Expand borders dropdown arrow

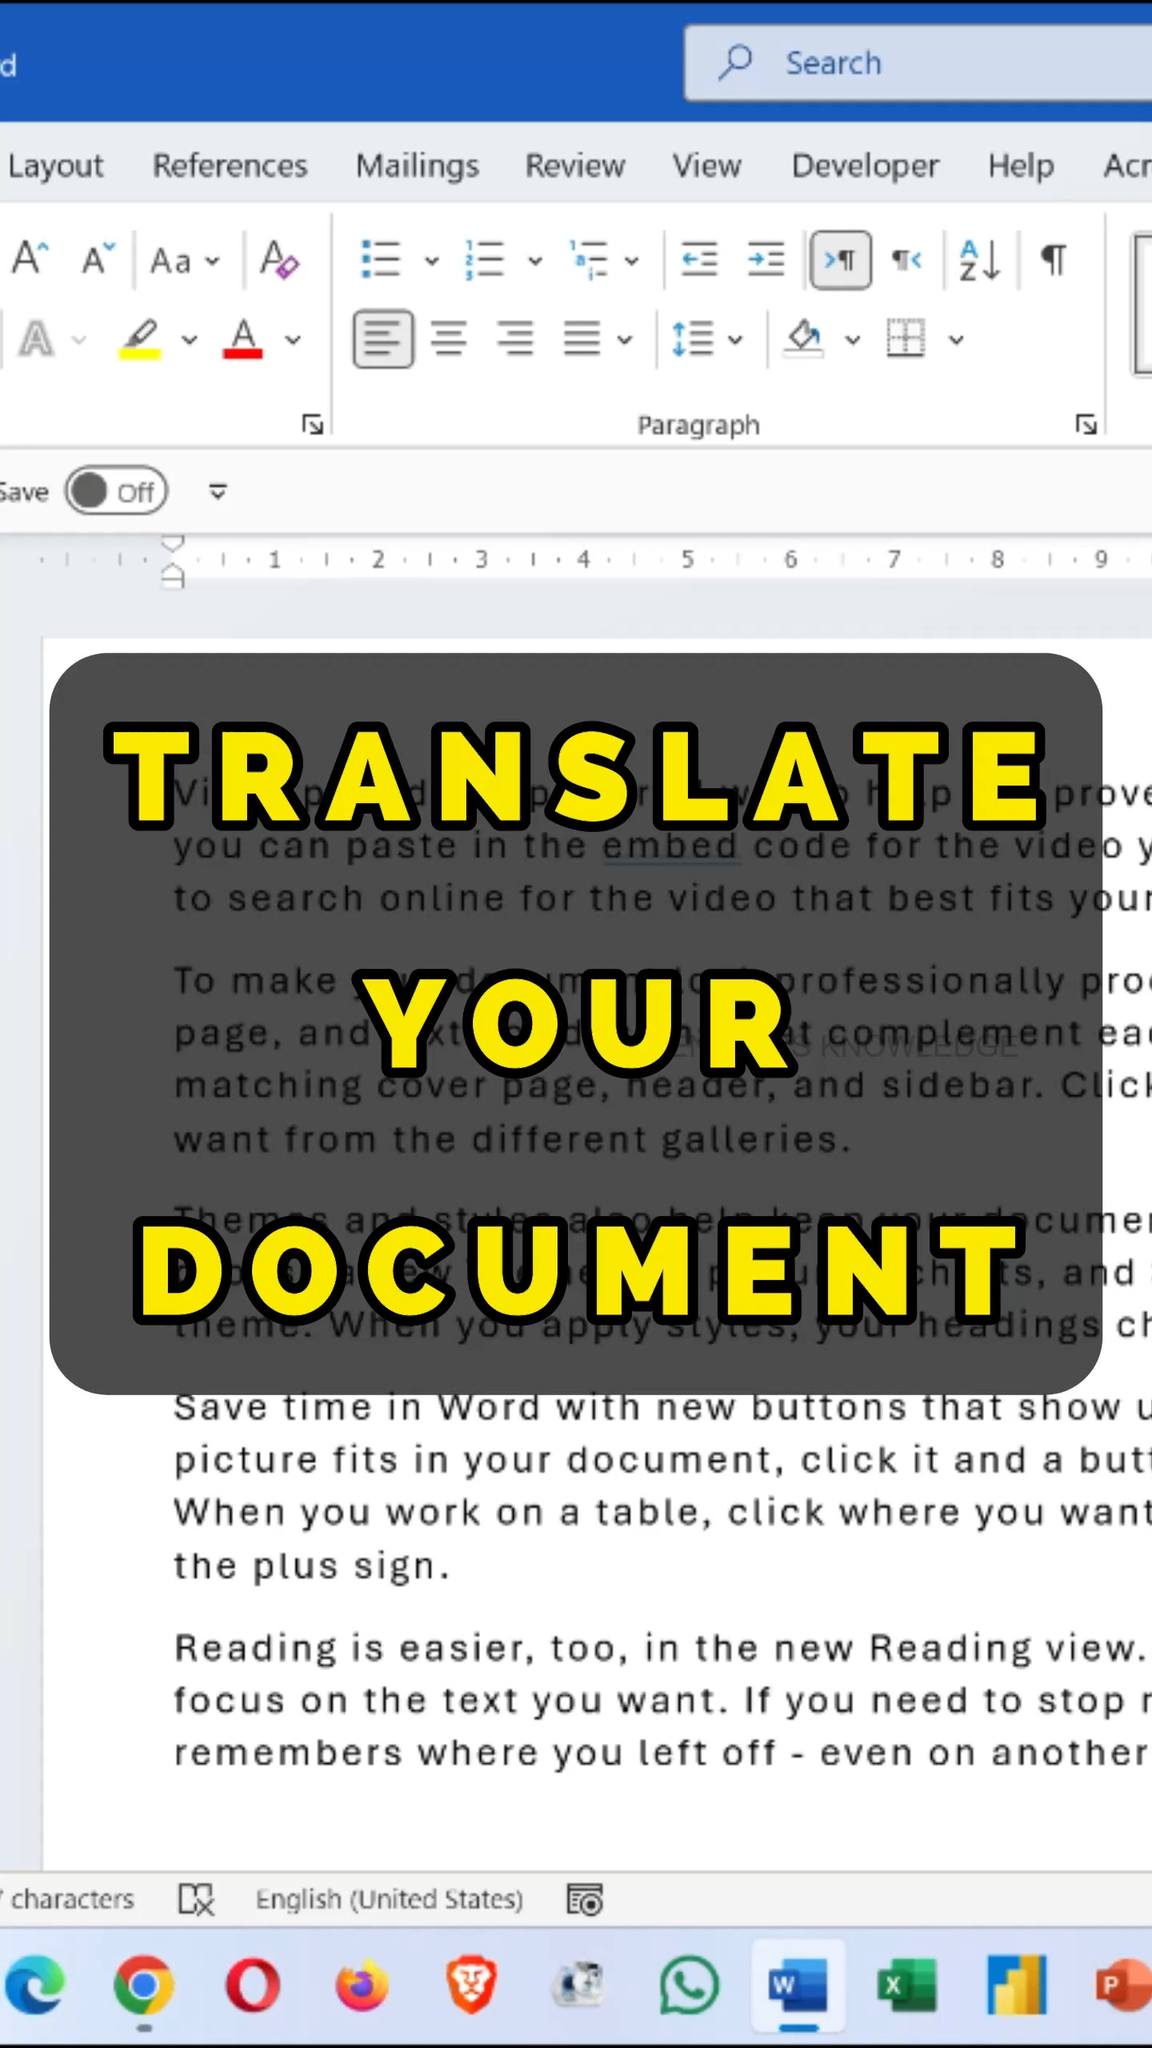click(957, 340)
